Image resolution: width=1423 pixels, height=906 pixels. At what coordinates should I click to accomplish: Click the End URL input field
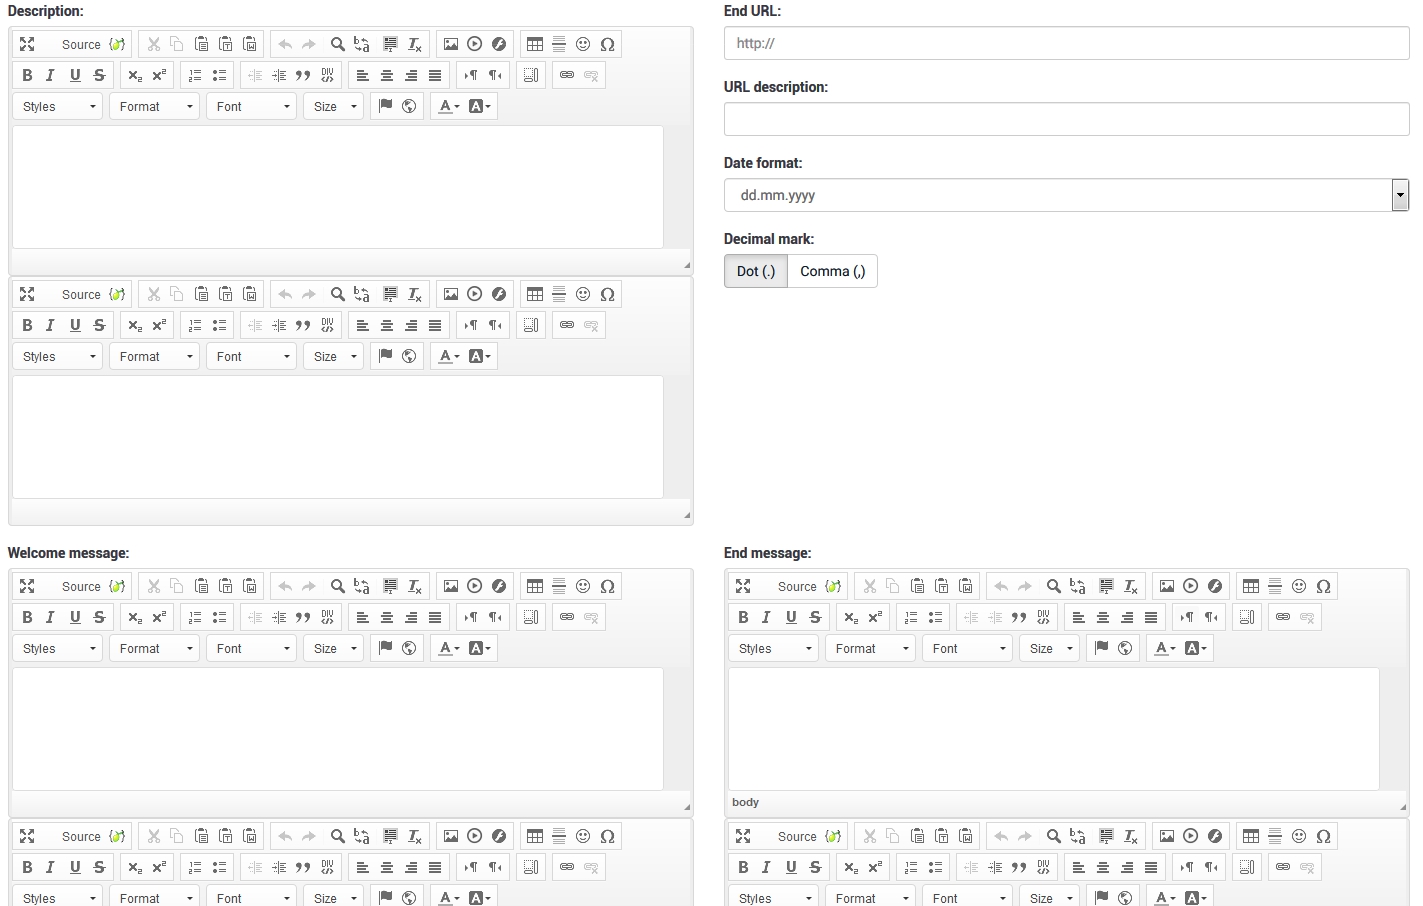(x=1066, y=43)
